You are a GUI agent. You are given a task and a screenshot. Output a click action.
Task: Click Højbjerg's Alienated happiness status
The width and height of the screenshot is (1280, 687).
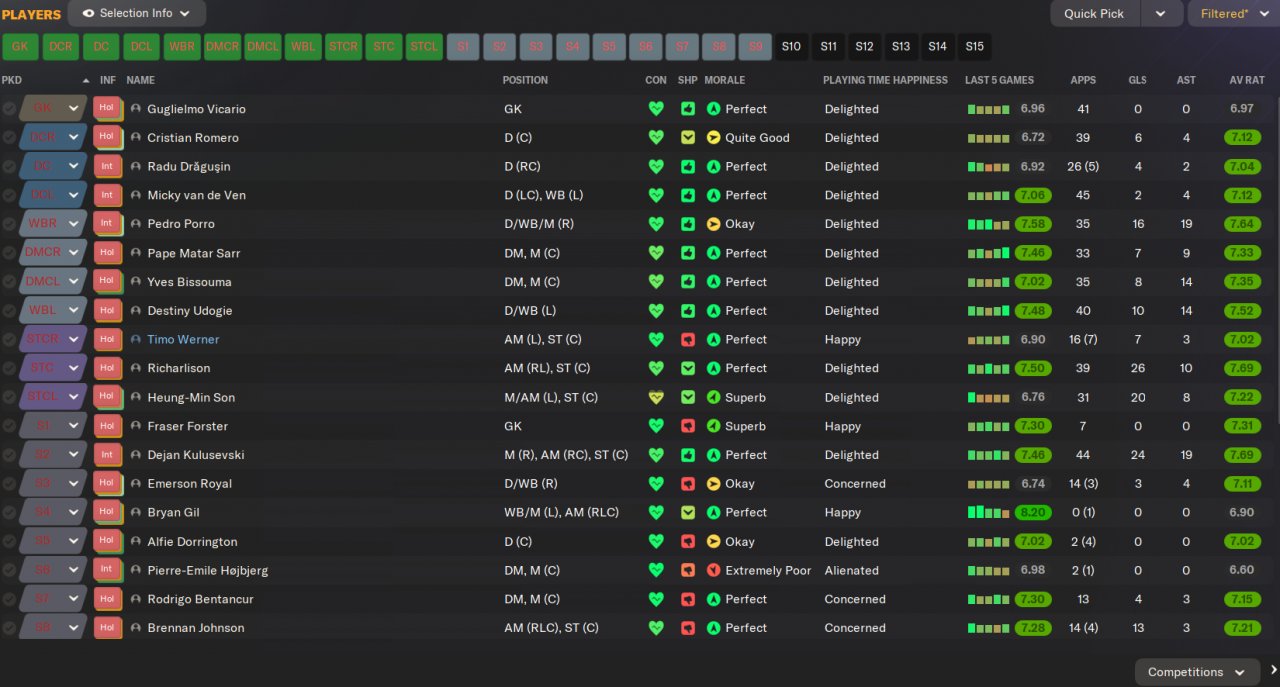pyautogui.click(x=852, y=570)
